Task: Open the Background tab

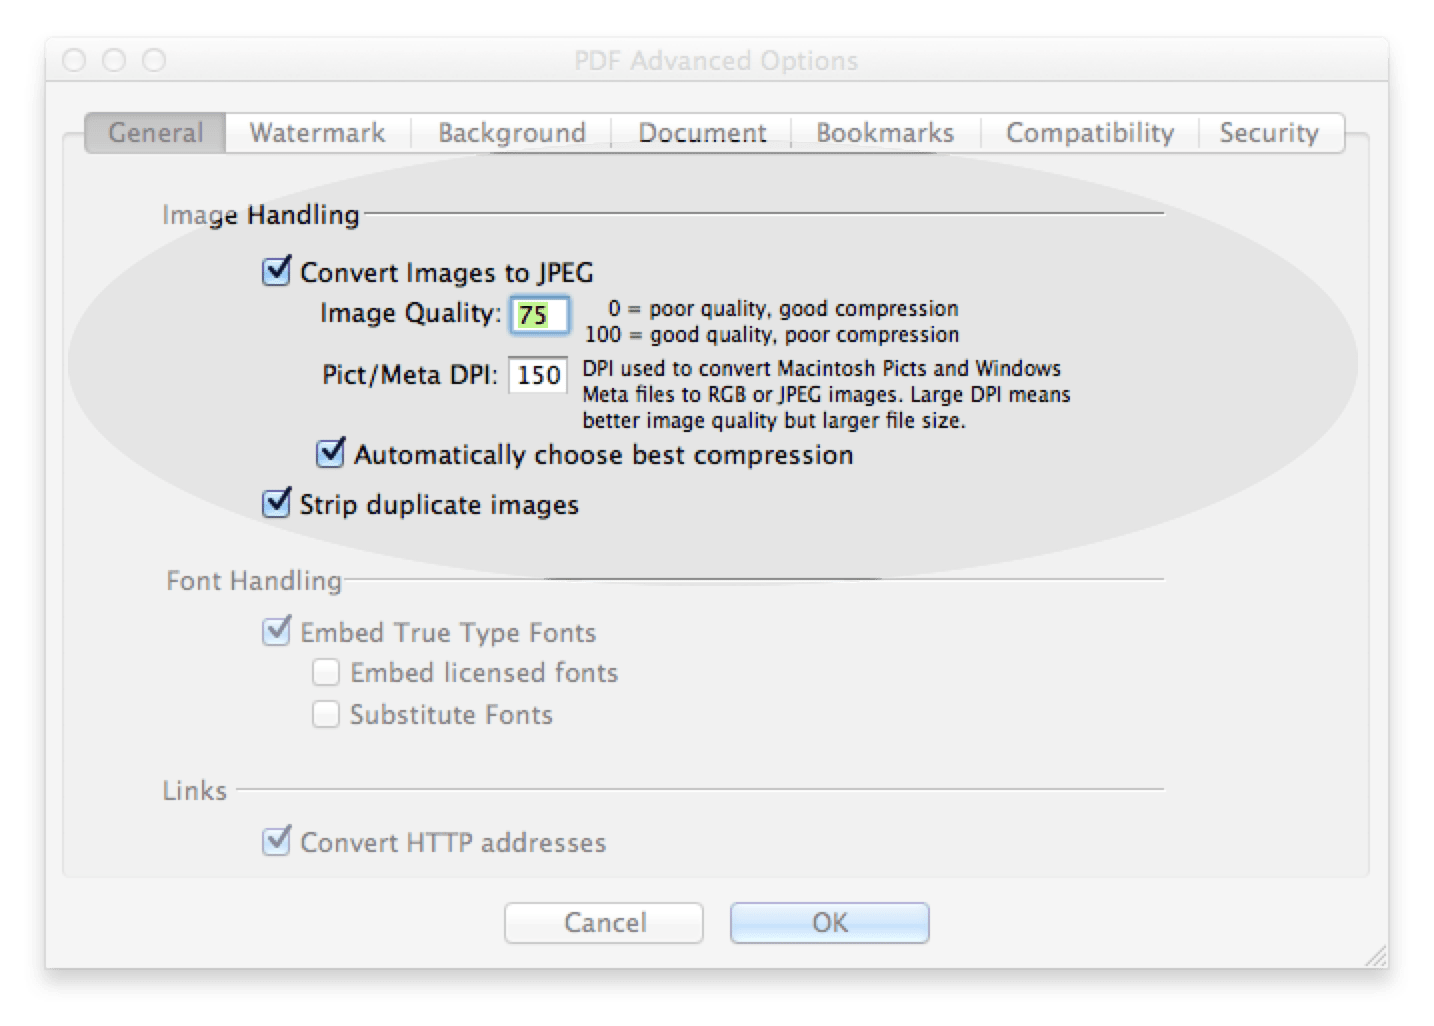Action: pyautogui.click(x=512, y=132)
